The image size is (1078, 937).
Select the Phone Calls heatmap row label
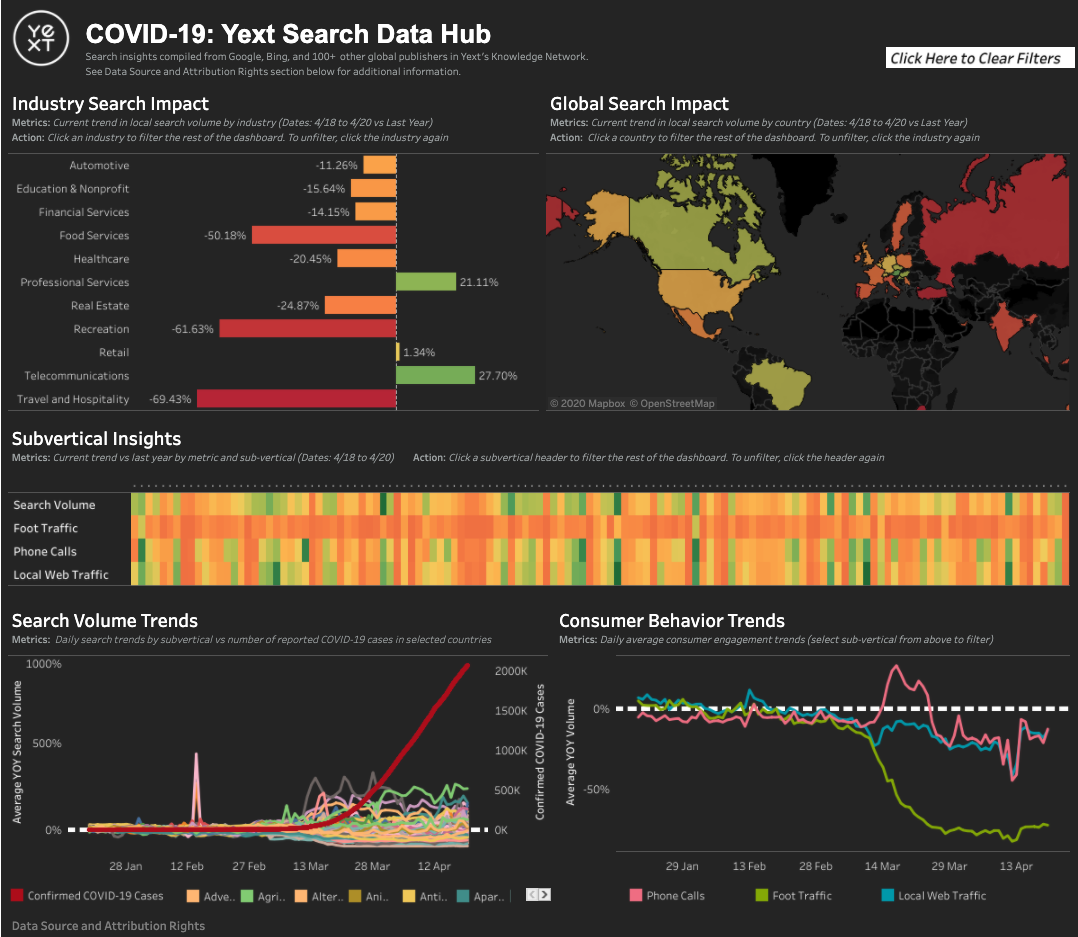tap(45, 552)
